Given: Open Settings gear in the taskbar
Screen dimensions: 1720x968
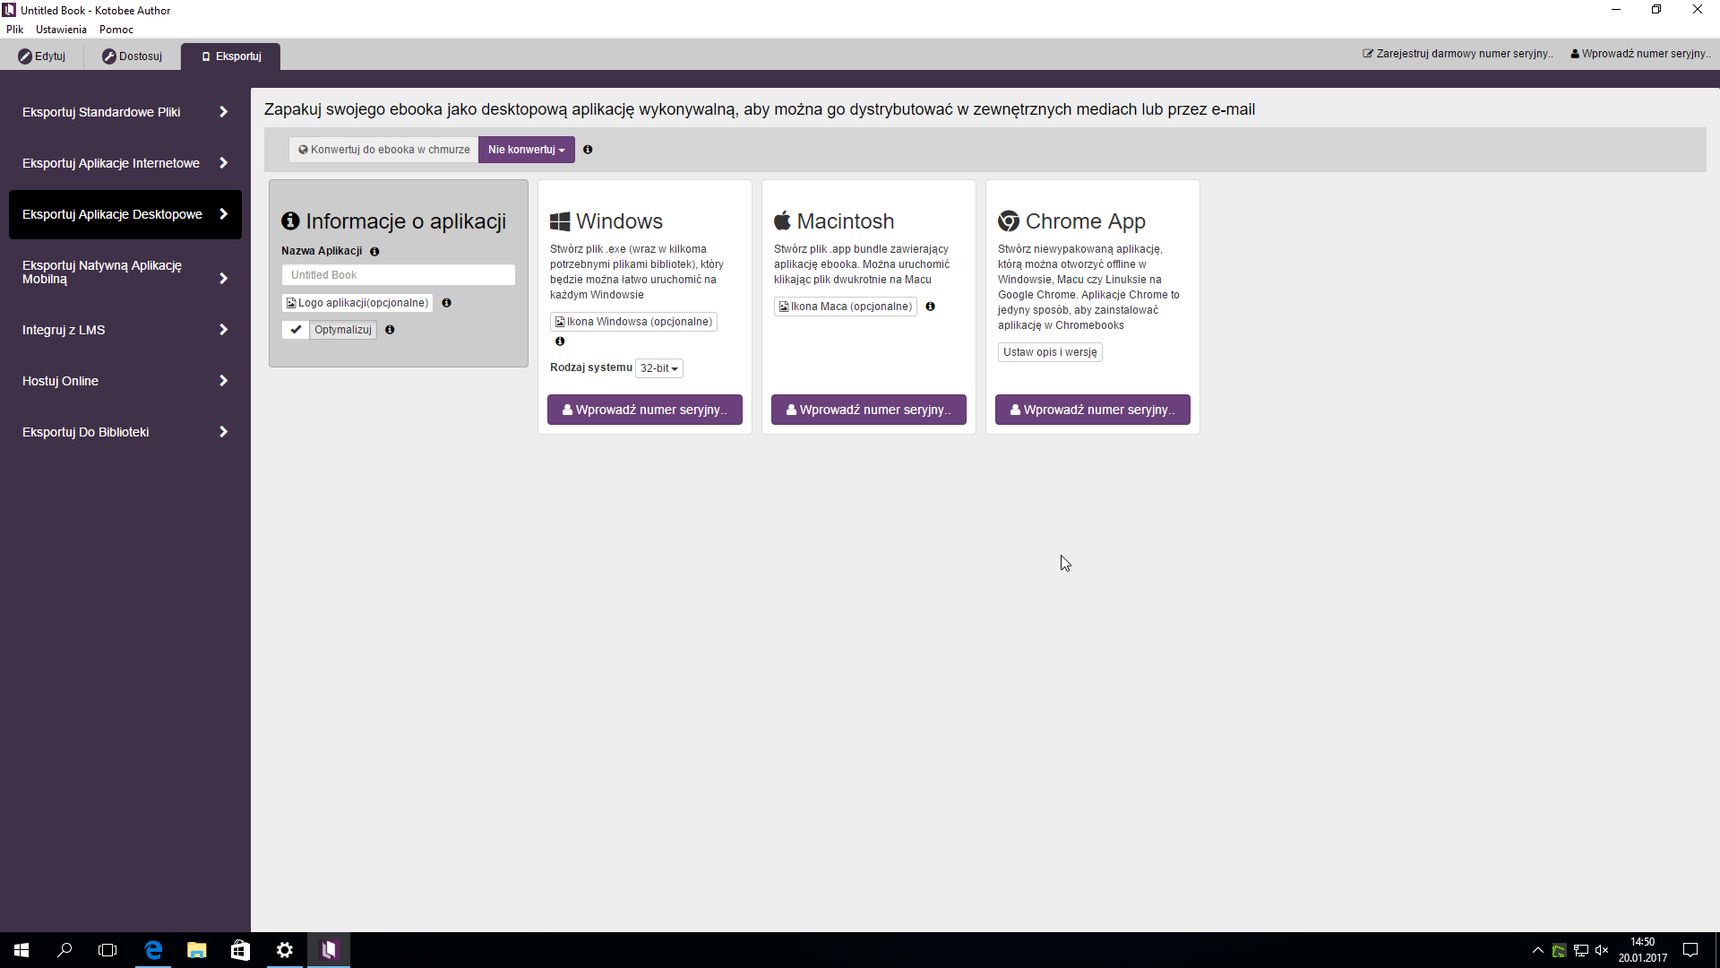Looking at the screenshot, I should click(x=285, y=950).
